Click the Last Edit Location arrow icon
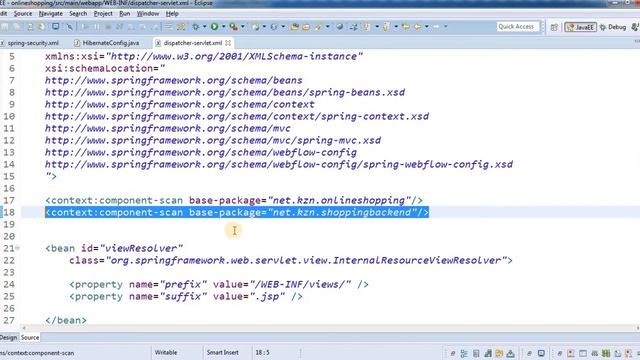Image resolution: width=640 pixels, height=360 pixels. point(406,27)
